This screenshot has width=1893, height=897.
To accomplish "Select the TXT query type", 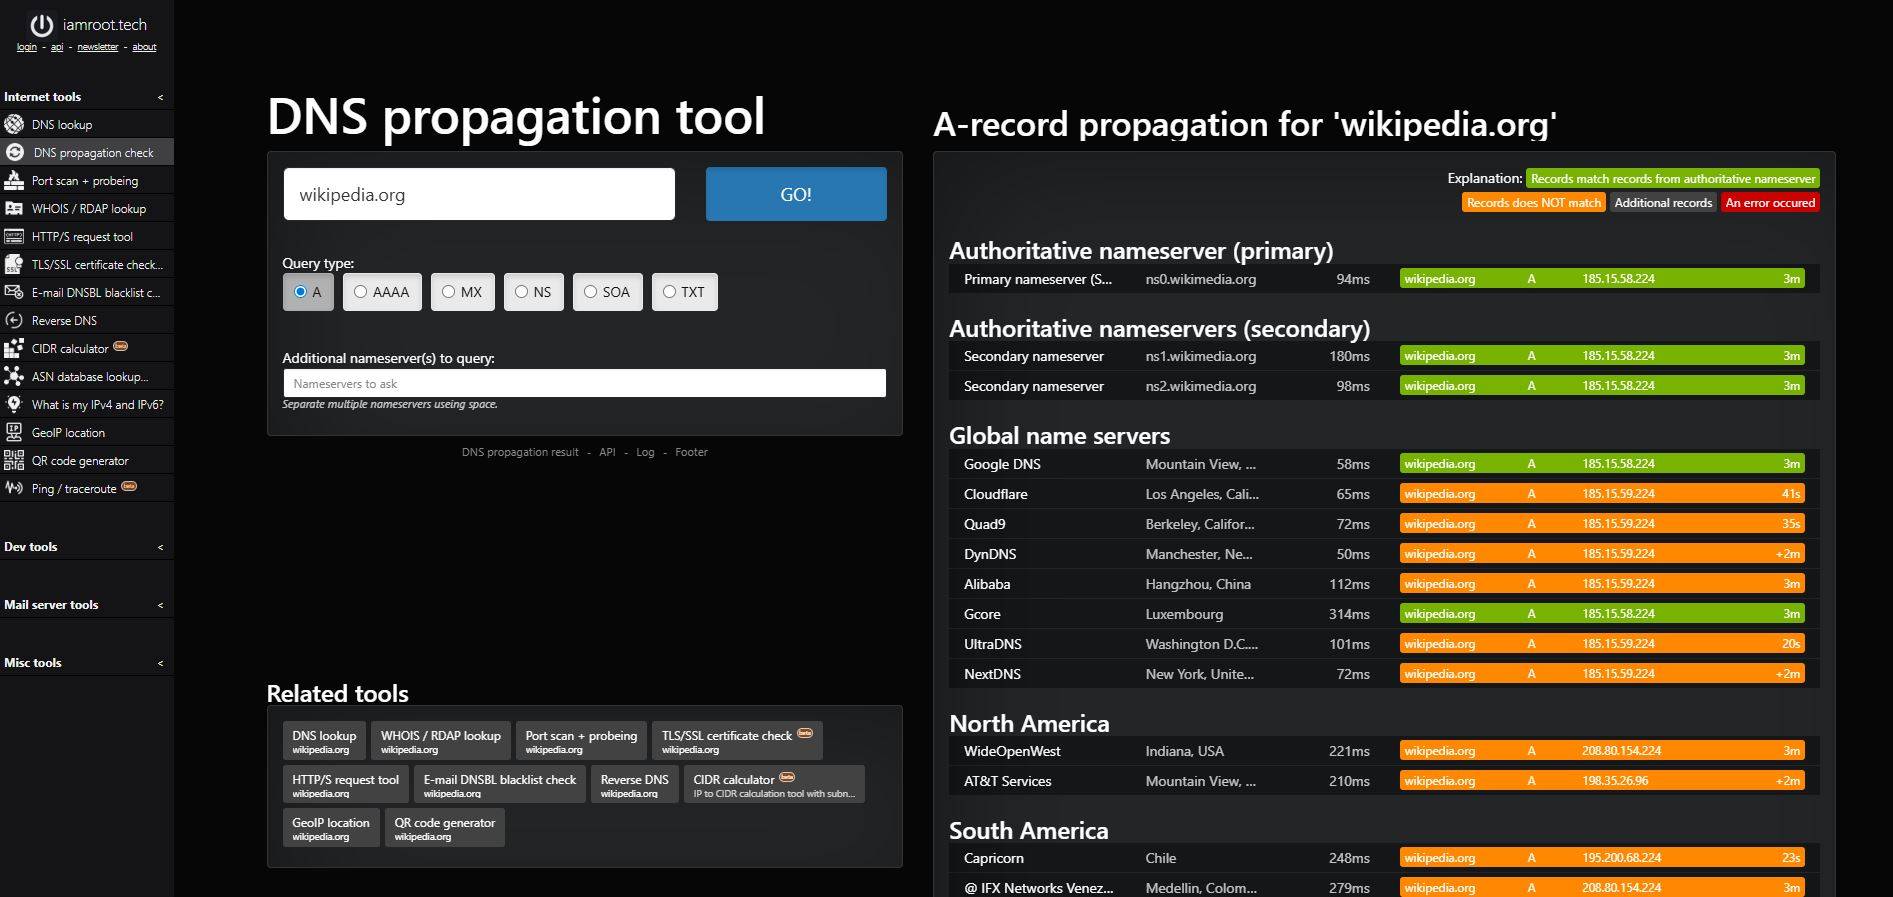I will (x=685, y=292).
